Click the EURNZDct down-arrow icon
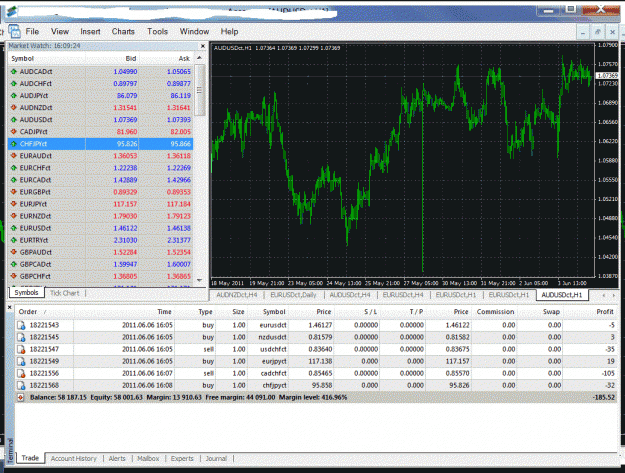 pyautogui.click(x=14, y=216)
